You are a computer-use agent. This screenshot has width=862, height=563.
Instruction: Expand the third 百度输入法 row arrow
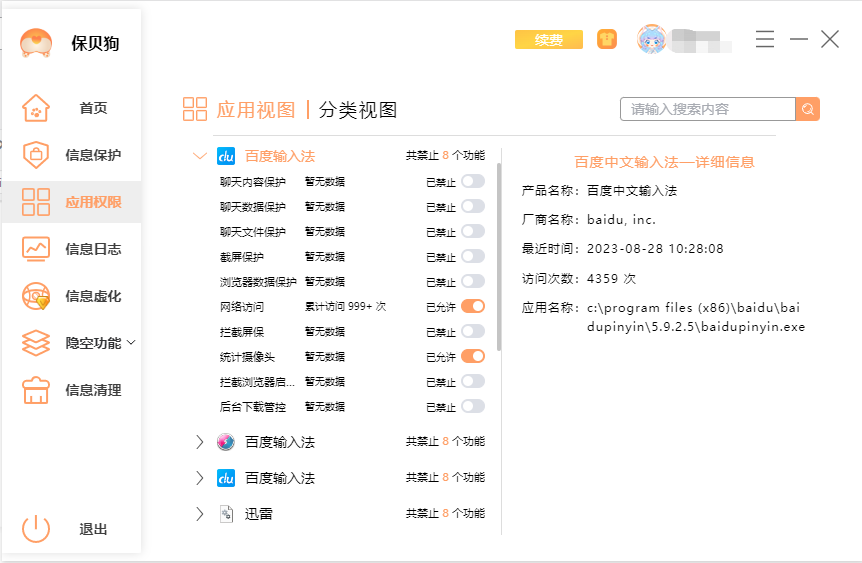coord(200,478)
